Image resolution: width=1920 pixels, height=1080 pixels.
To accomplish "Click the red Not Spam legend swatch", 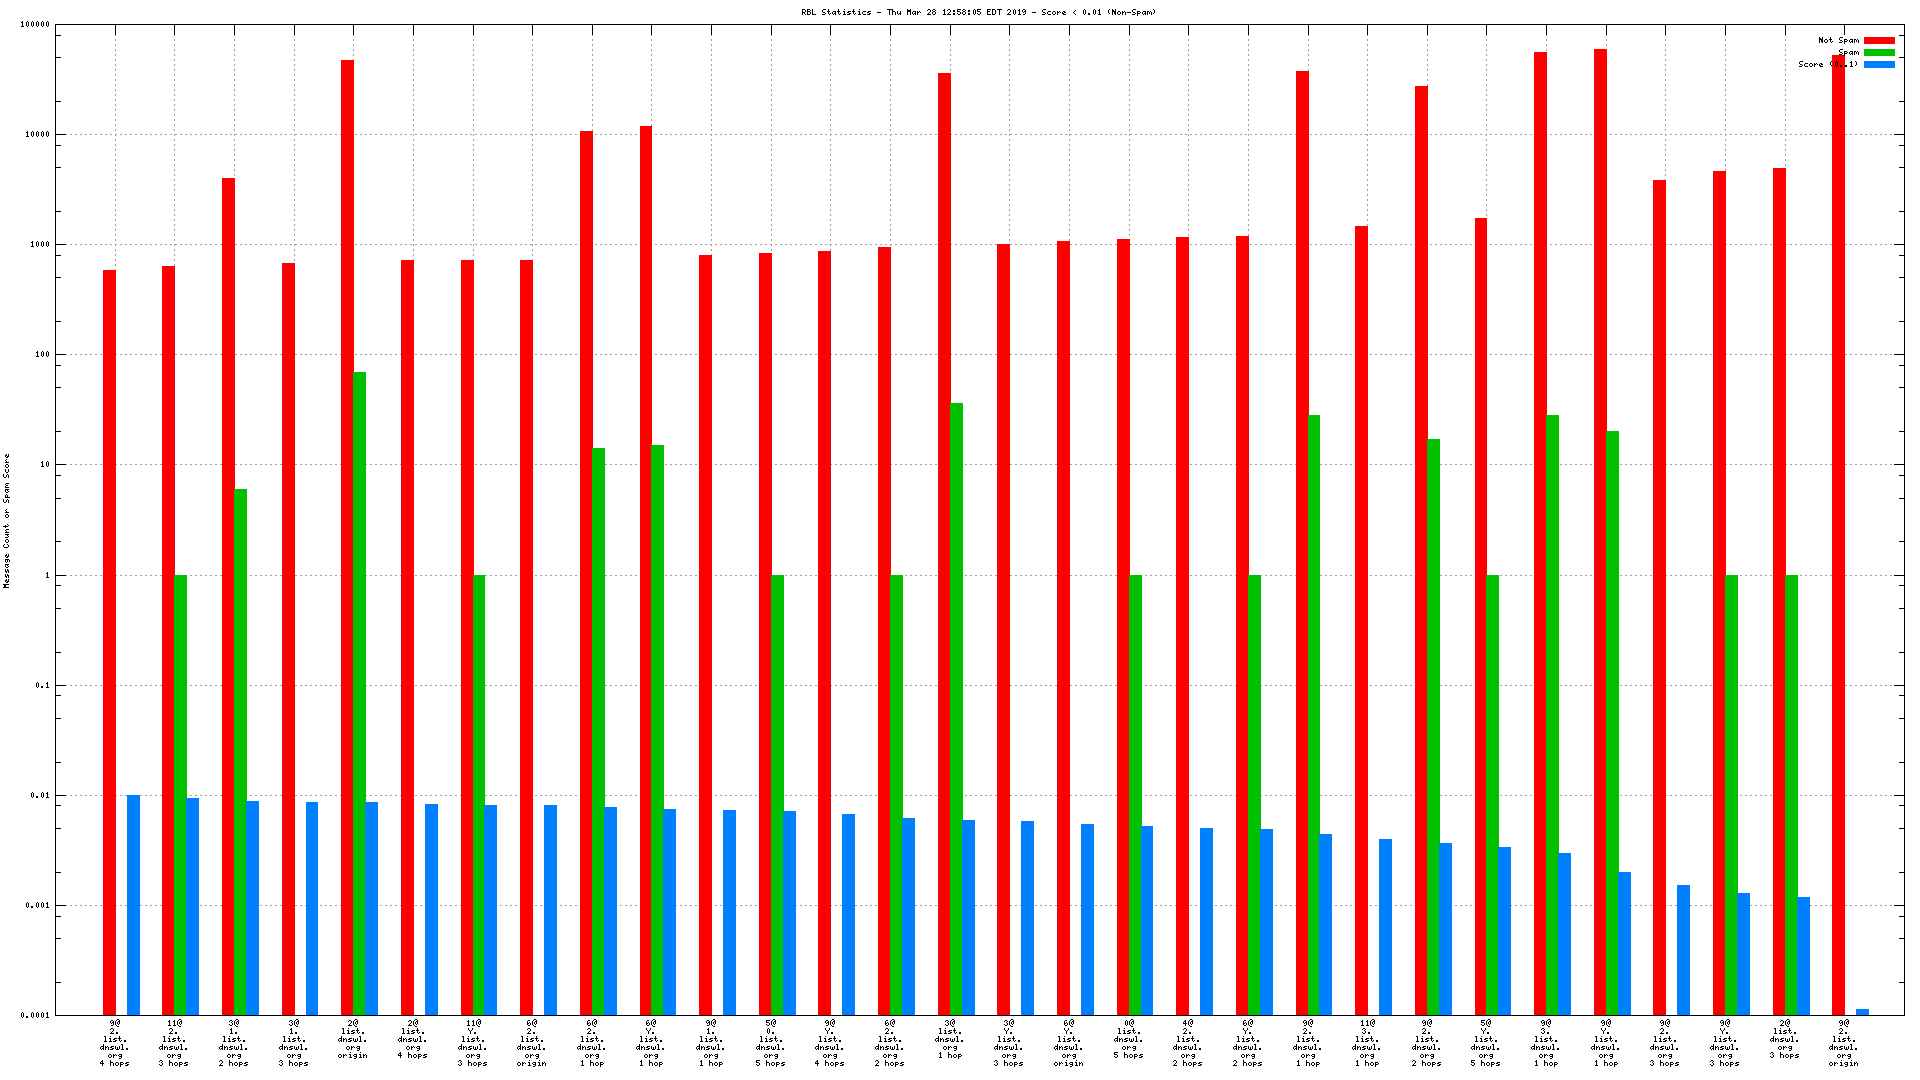I will (x=1879, y=41).
